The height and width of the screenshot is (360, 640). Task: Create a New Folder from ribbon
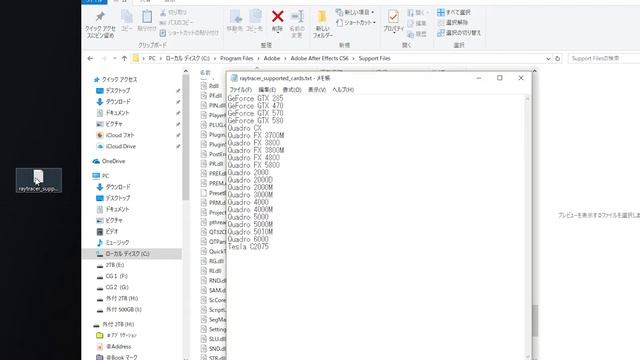322,24
